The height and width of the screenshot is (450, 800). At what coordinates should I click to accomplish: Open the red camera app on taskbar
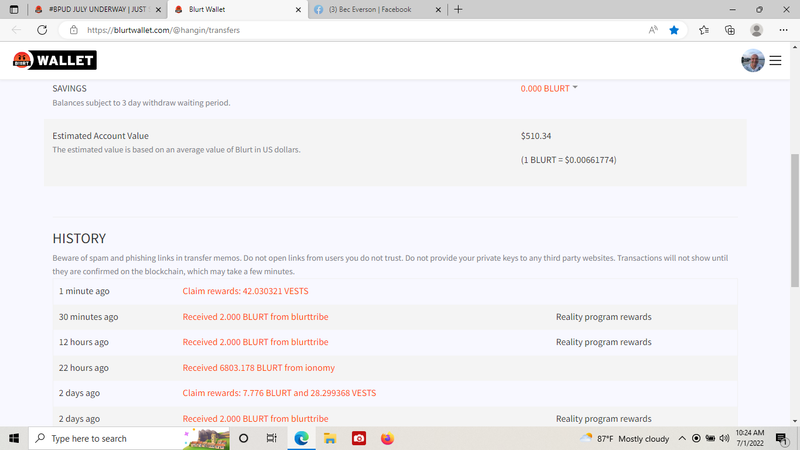click(x=359, y=438)
